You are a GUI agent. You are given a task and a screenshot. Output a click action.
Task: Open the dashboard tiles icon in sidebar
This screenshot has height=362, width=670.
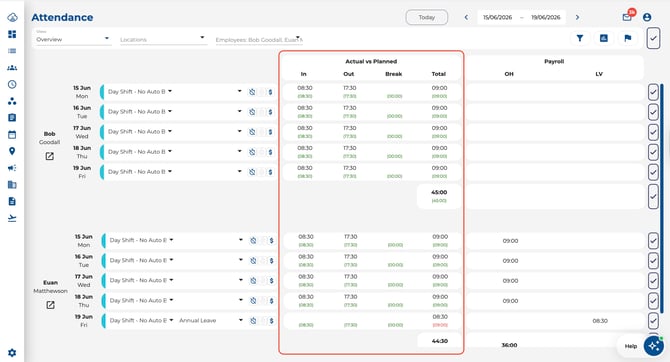[12, 34]
